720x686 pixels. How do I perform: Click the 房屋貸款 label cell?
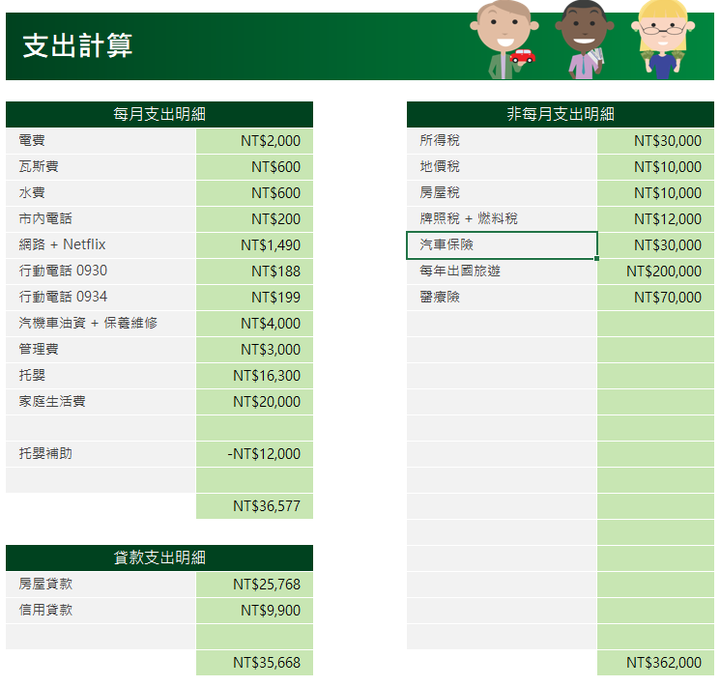pyautogui.click(x=101, y=585)
